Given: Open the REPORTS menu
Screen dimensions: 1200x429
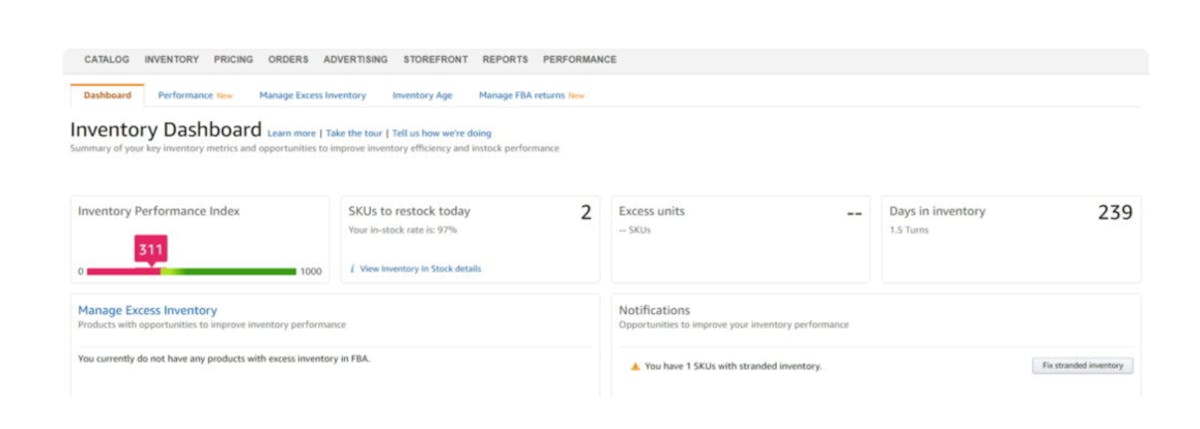Looking at the screenshot, I should [x=505, y=60].
